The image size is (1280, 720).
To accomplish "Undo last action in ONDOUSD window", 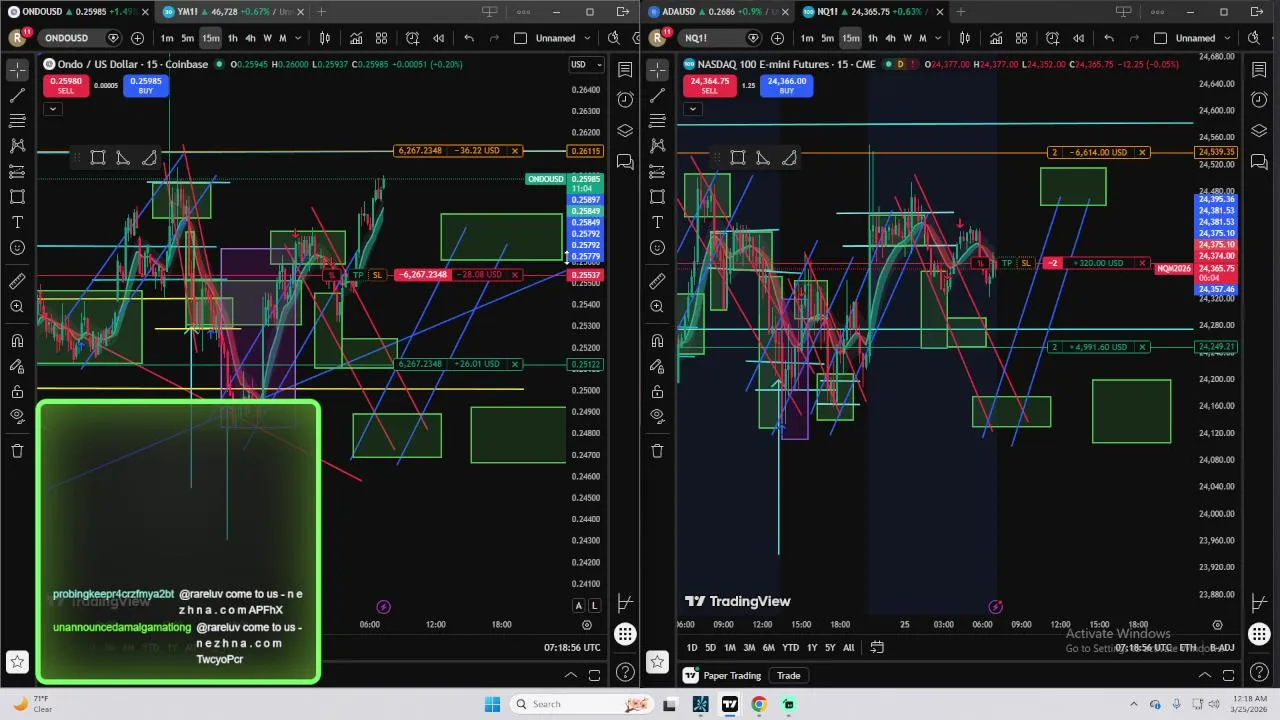I will coord(468,38).
